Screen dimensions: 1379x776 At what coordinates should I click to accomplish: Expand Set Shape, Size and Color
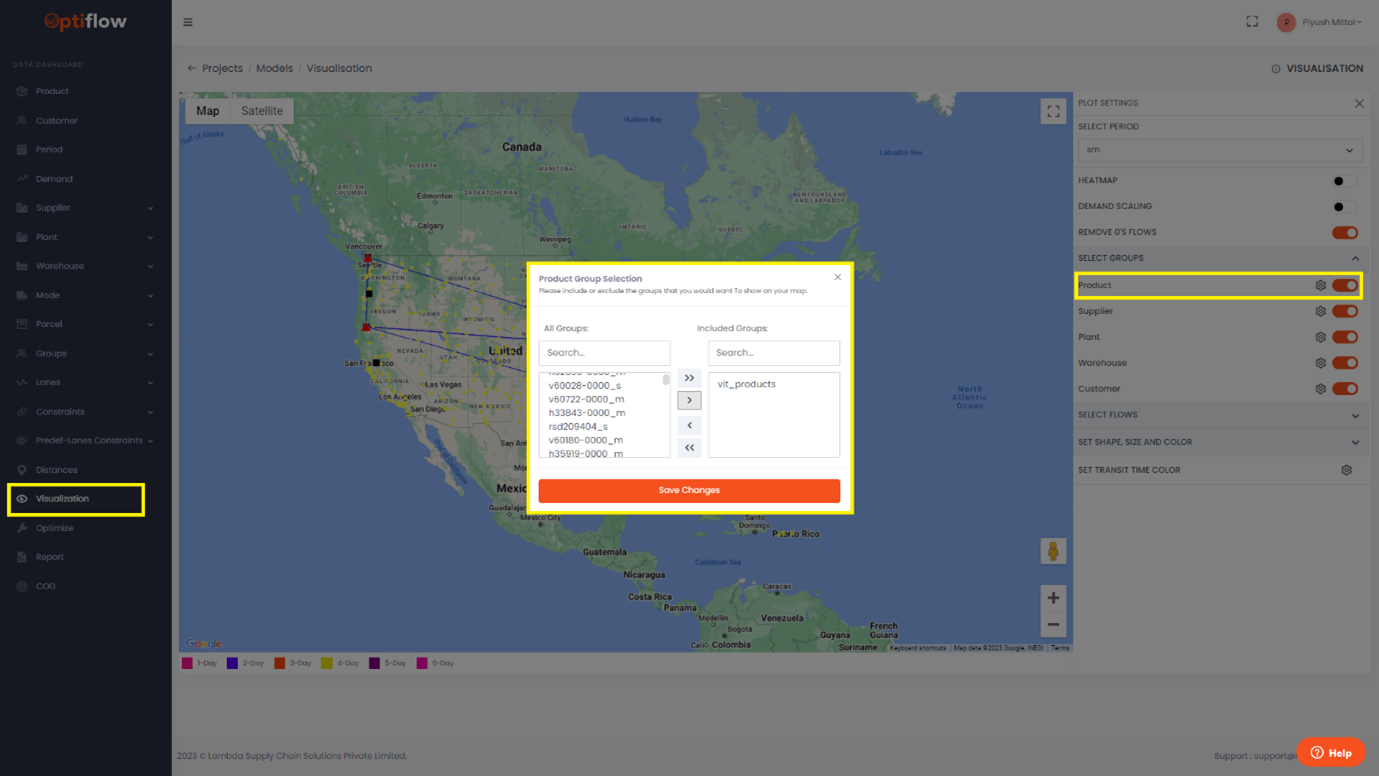tap(1355, 442)
